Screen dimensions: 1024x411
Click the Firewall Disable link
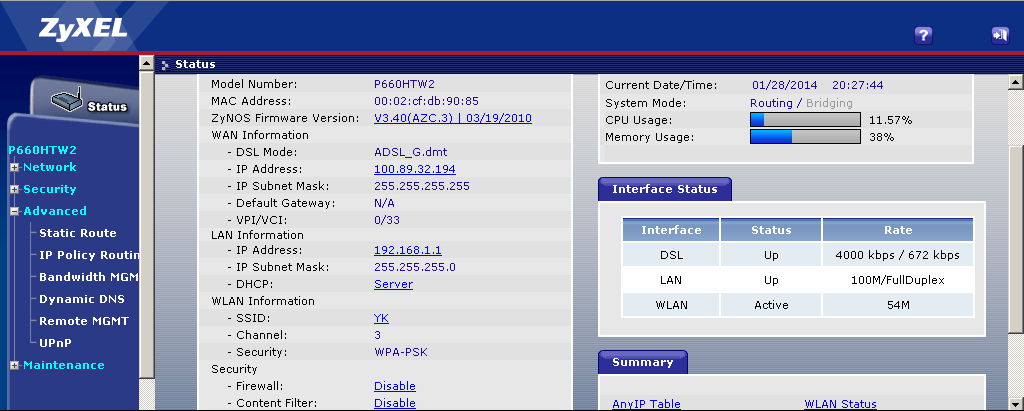coord(394,386)
